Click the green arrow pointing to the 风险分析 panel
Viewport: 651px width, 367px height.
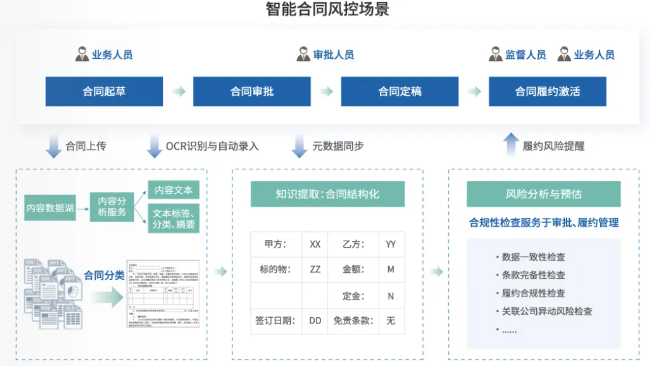(436, 272)
